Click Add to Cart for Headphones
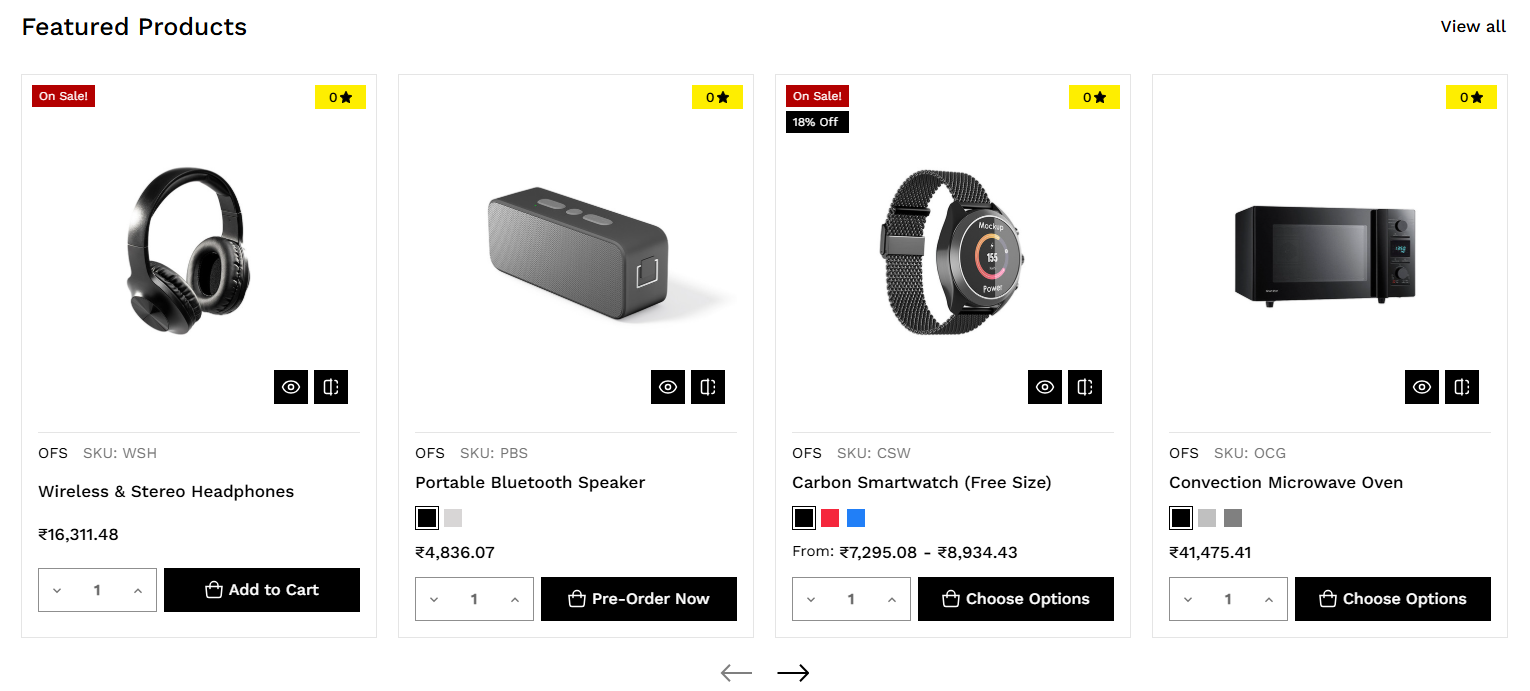Viewport: 1530px width, 691px height. tap(262, 590)
